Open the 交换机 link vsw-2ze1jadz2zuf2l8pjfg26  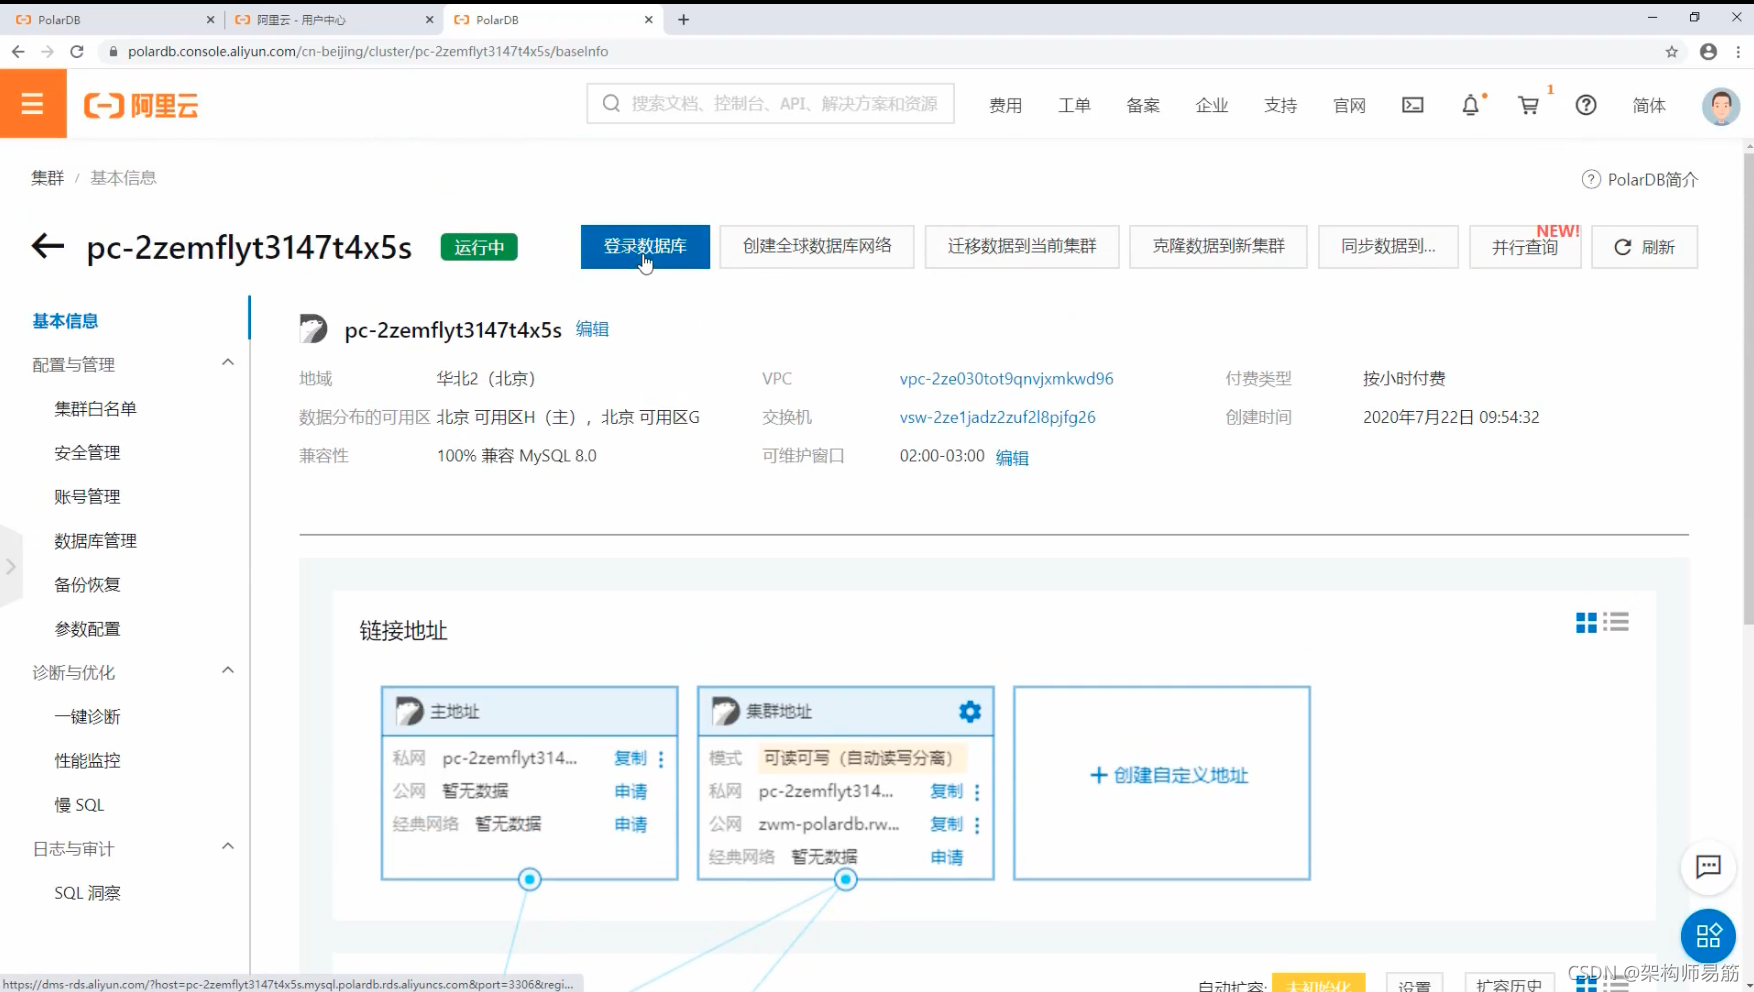(997, 417)
